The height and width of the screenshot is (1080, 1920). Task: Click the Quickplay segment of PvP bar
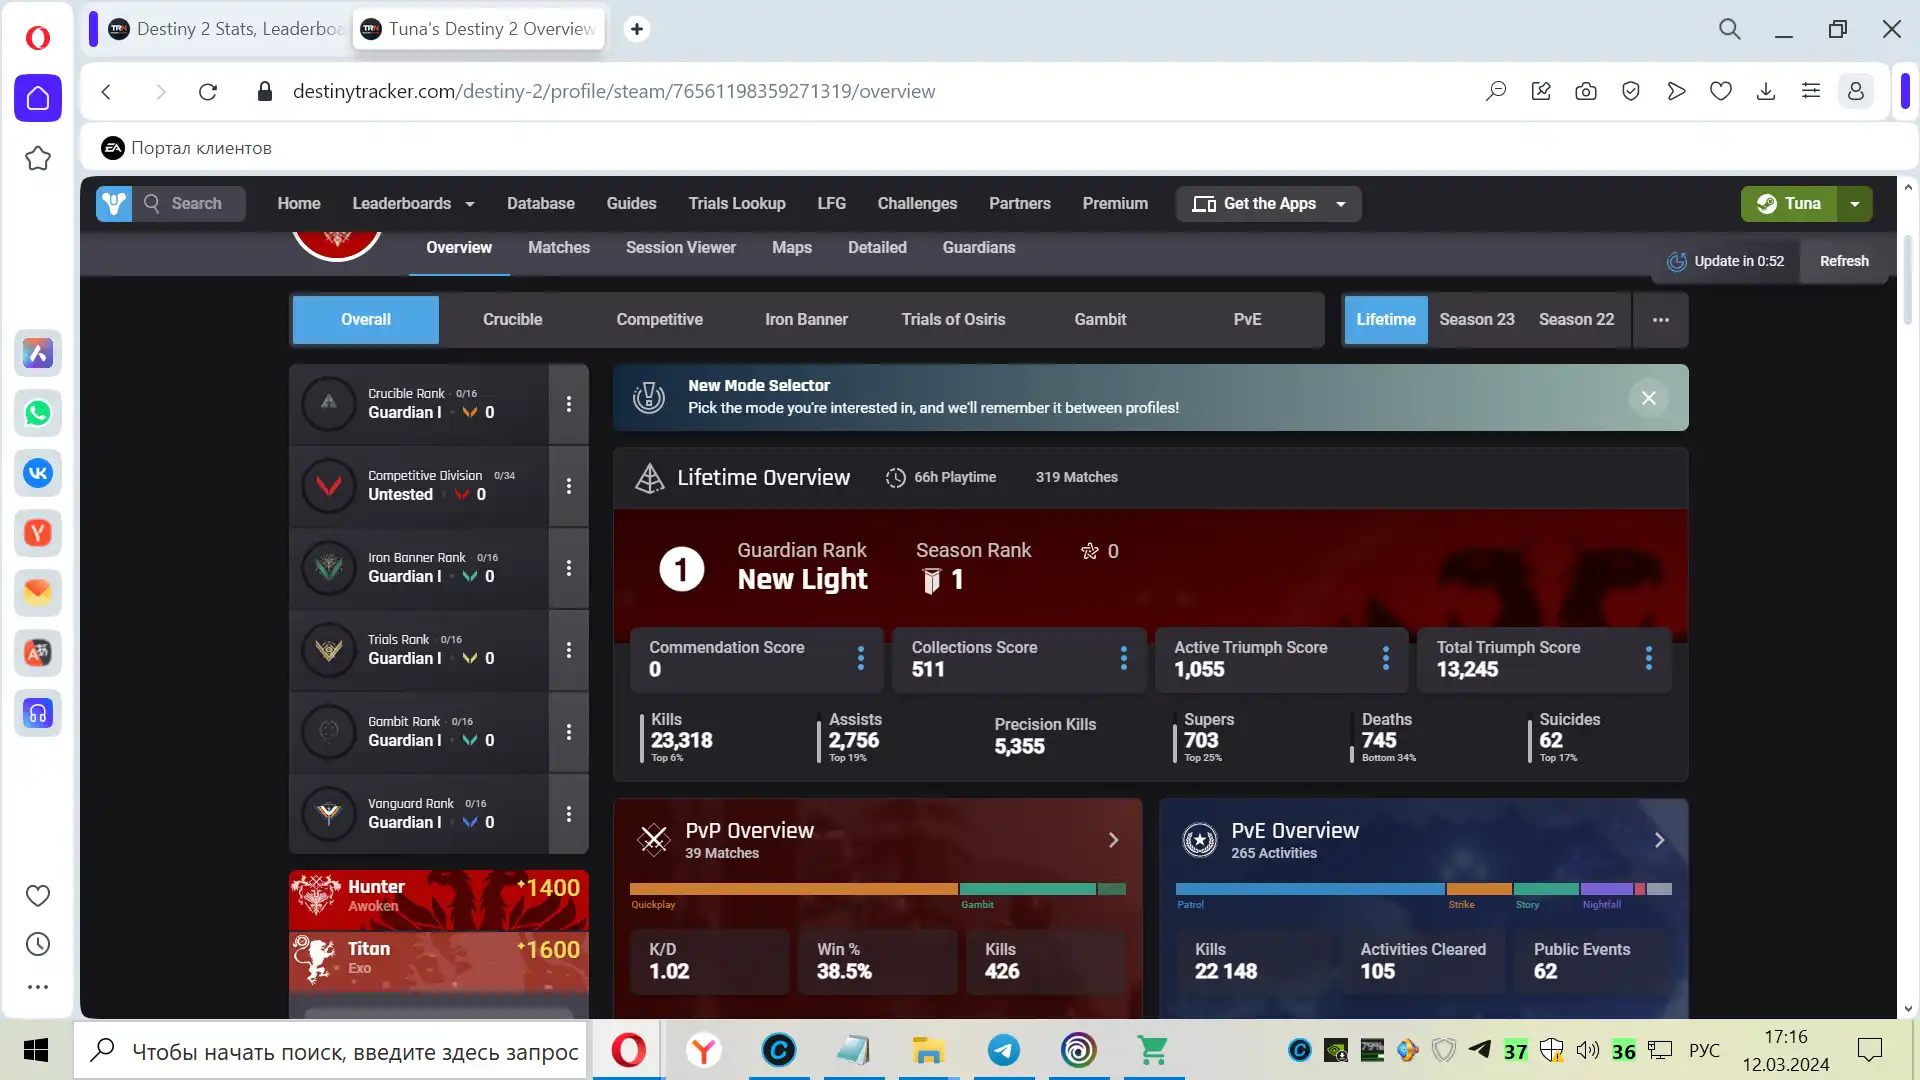pyautogui.click(x=794, y=889)
